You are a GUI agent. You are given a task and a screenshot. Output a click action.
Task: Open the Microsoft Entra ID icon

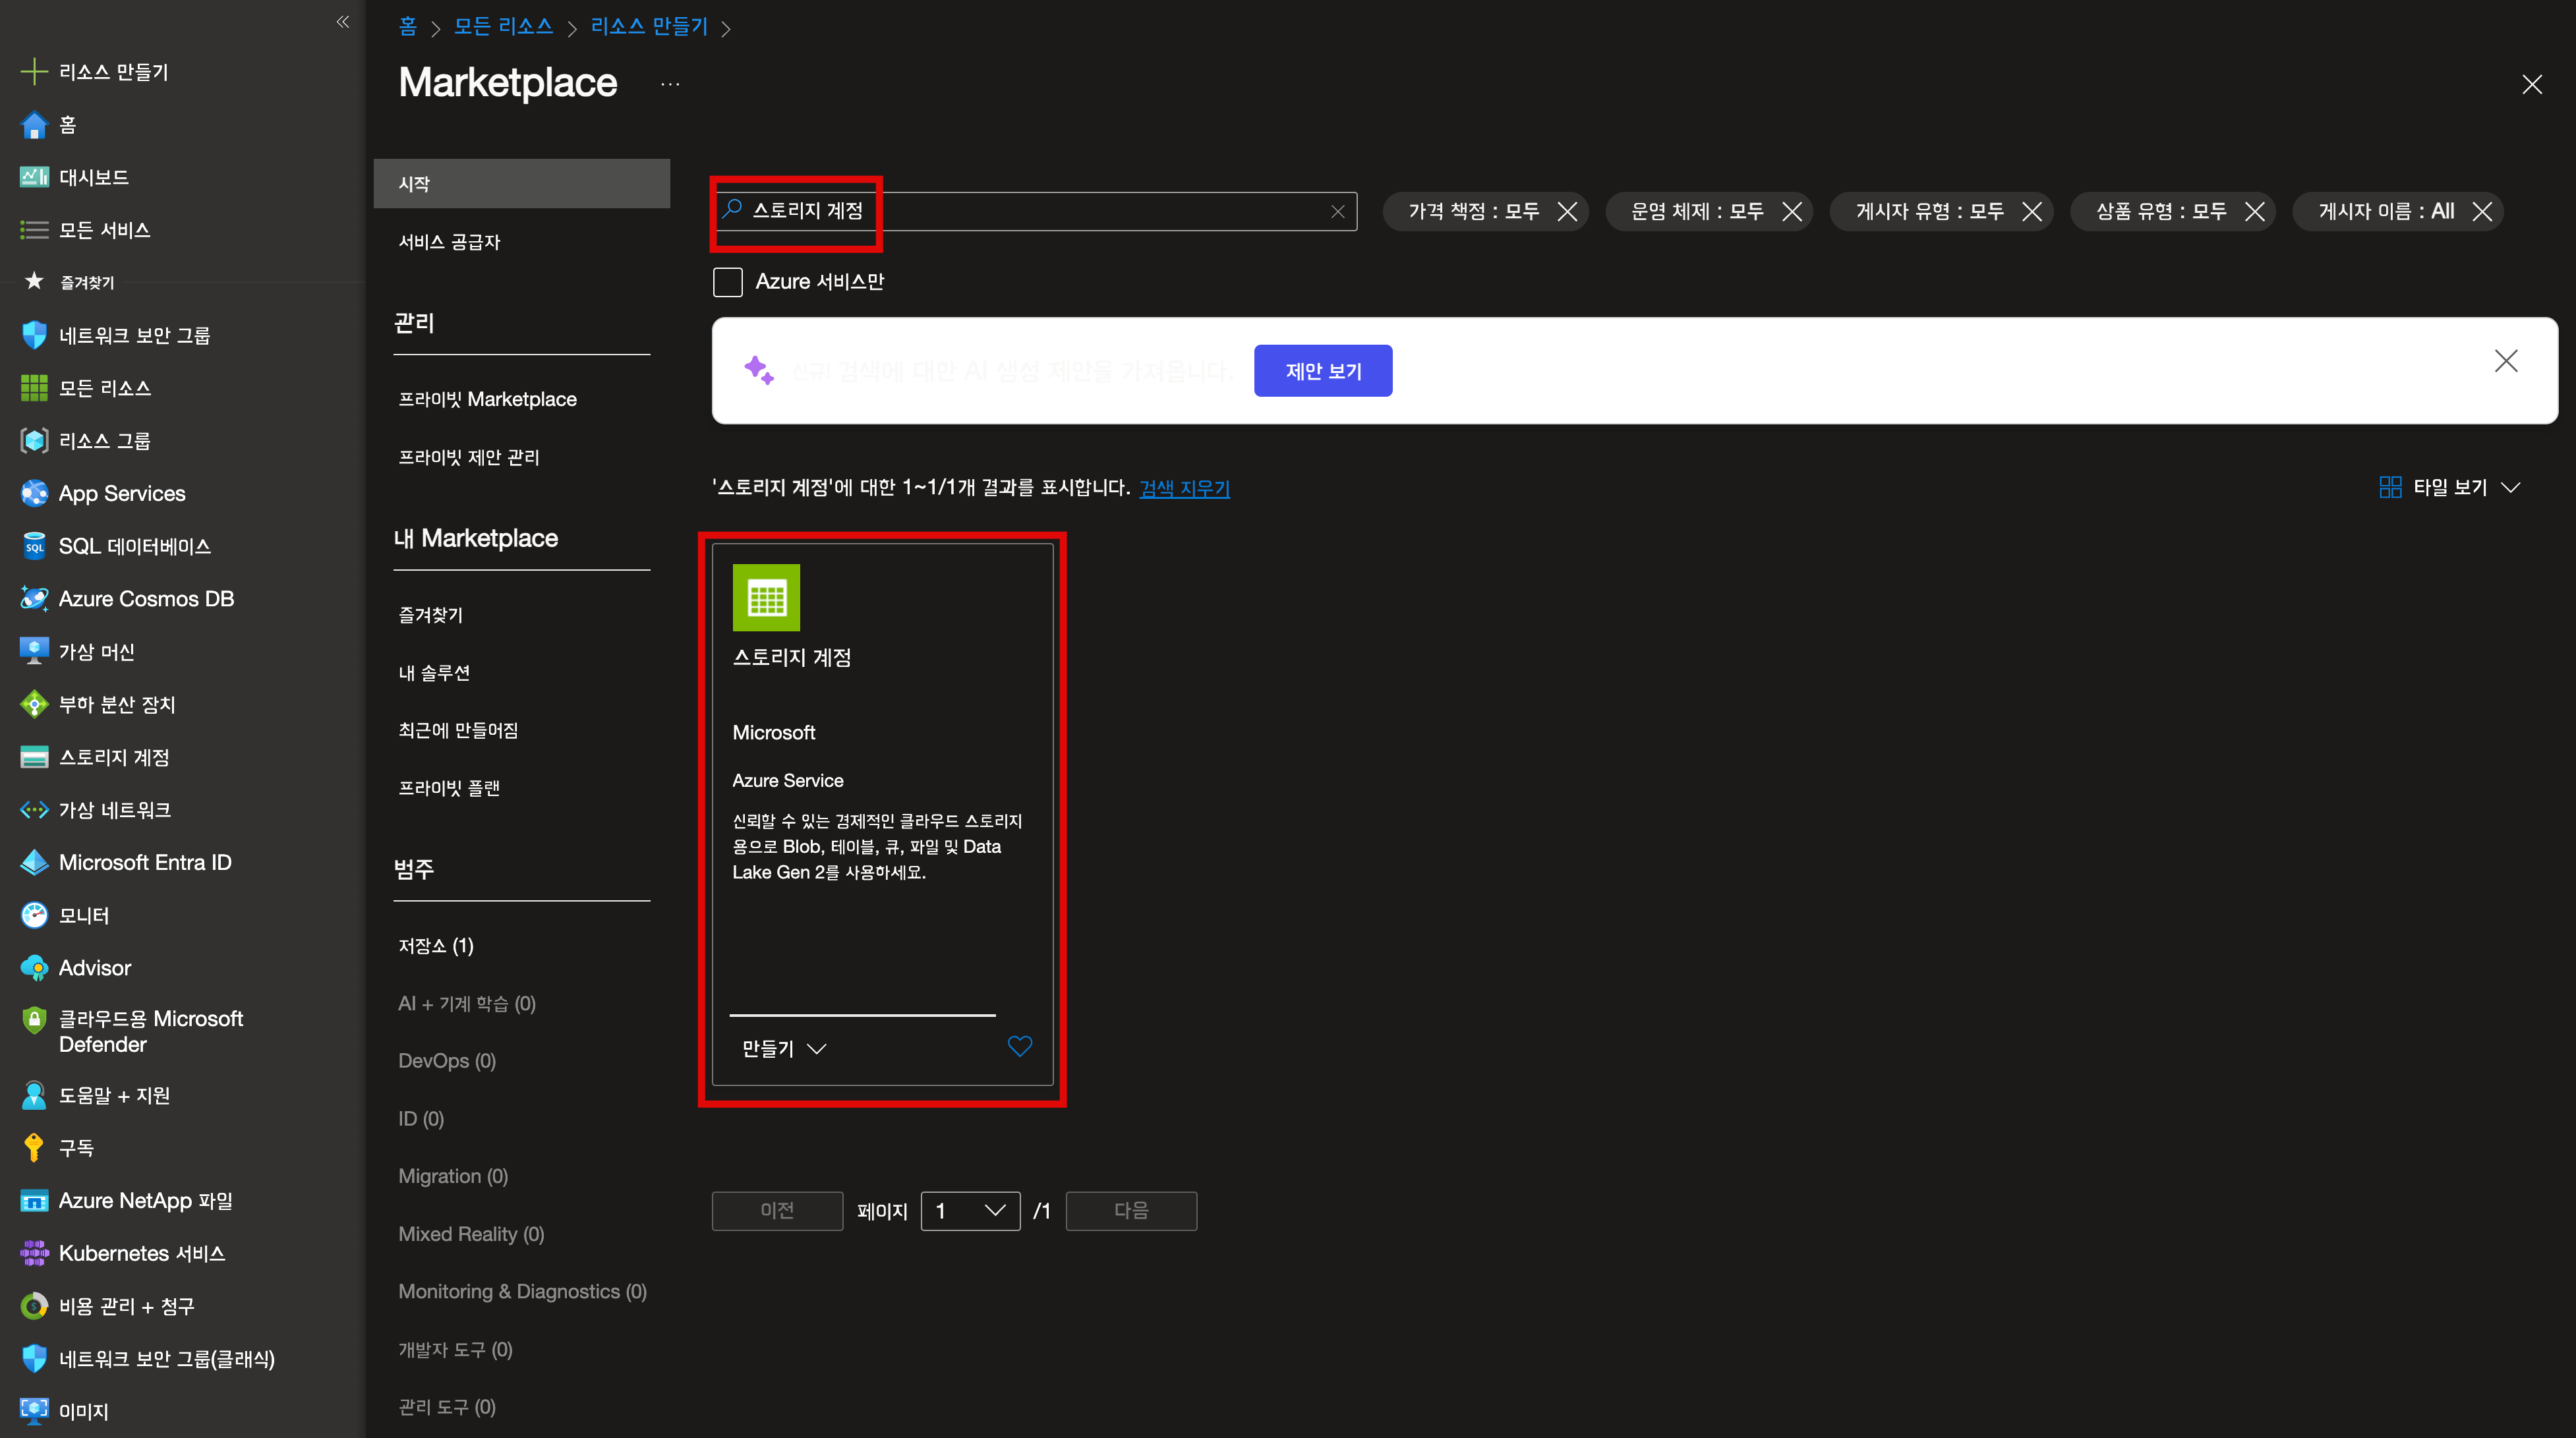click(x=34, y=862)
